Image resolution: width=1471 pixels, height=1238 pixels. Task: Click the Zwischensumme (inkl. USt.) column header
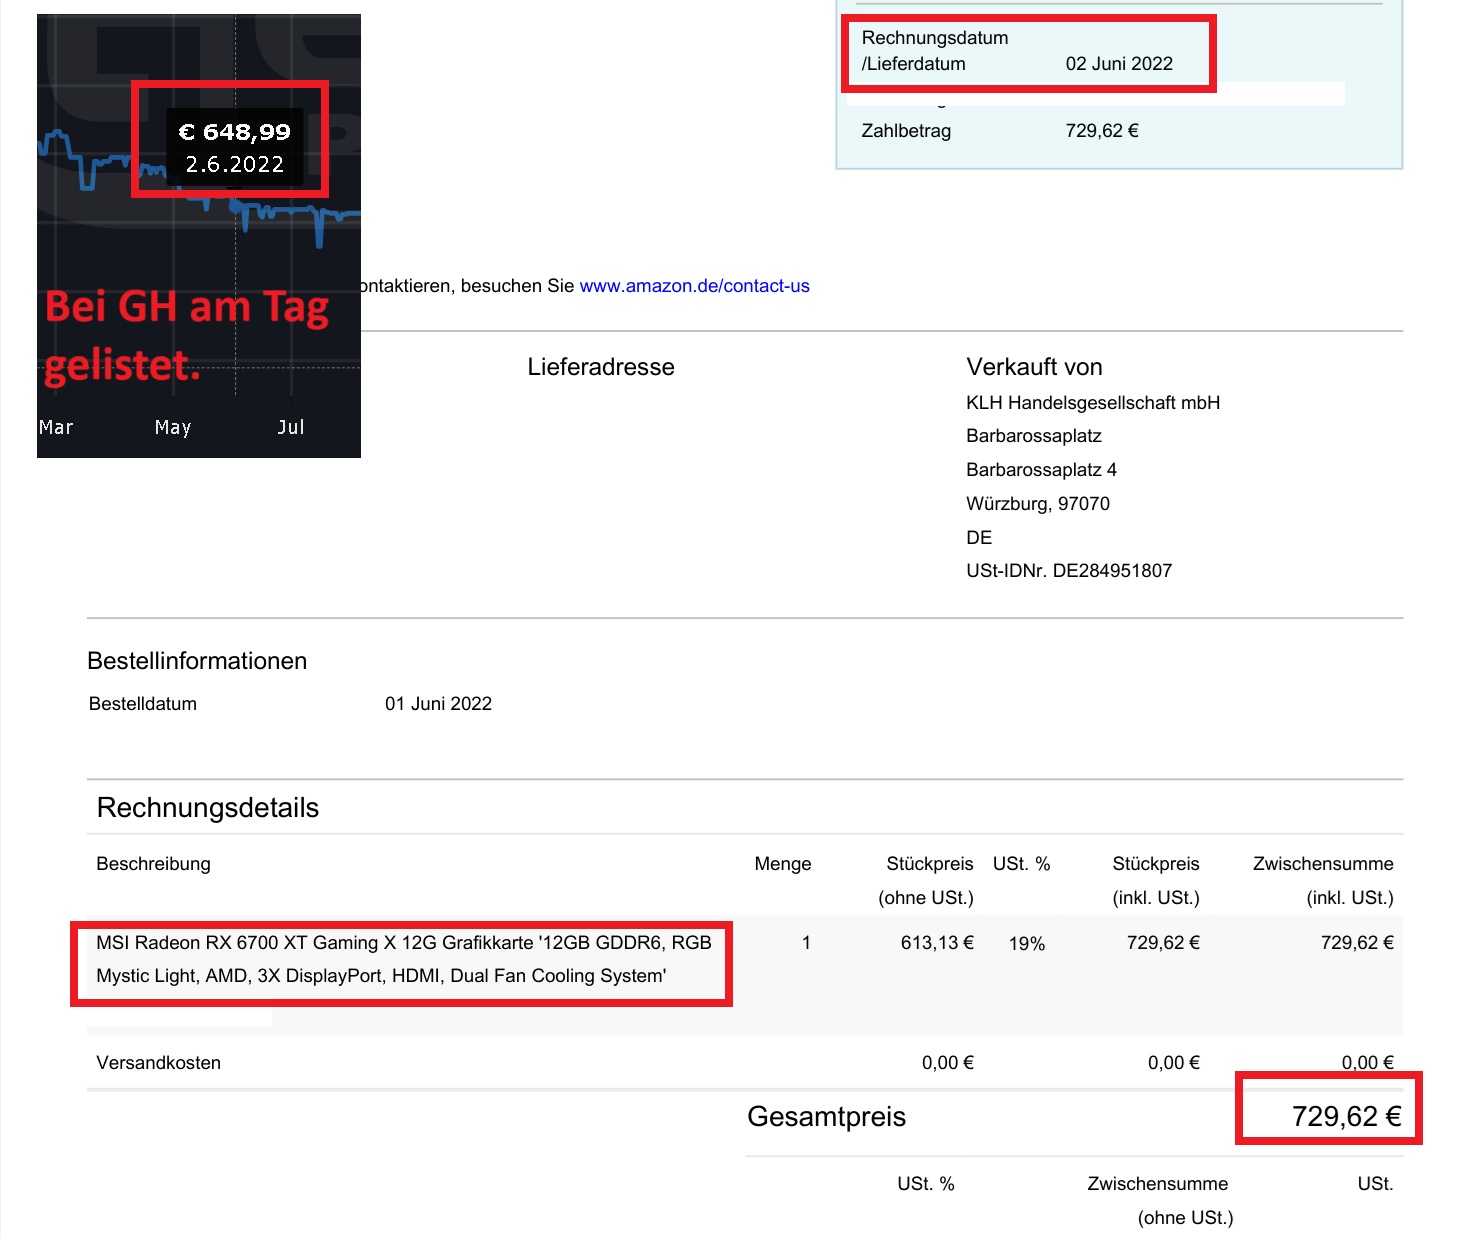click(1323, 881)
